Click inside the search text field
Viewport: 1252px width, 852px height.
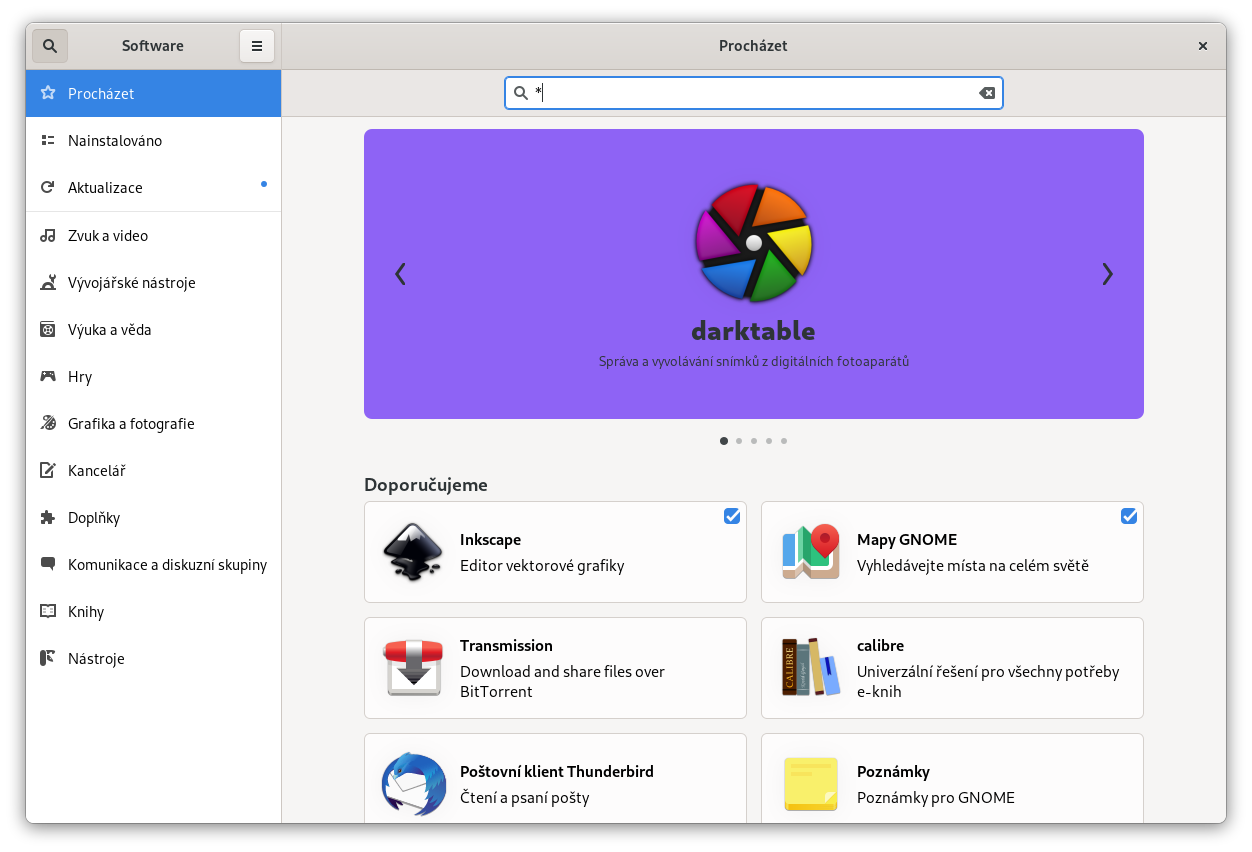click(x=750, y=93)
